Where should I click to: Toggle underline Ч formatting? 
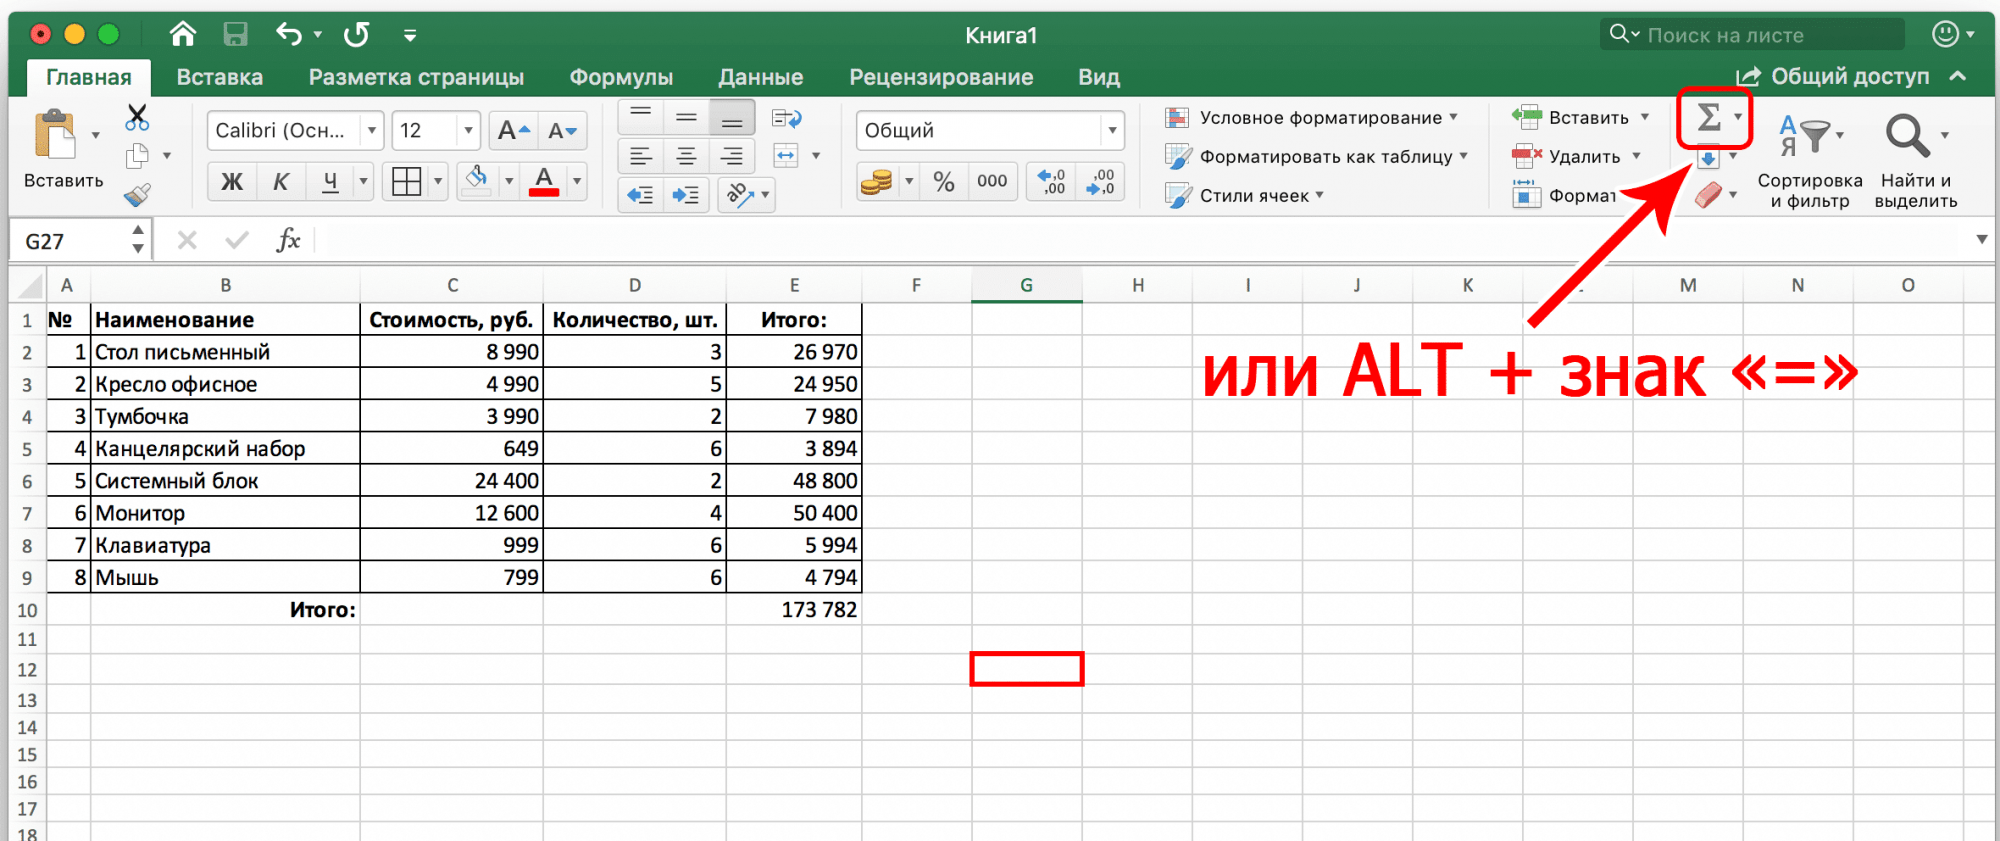coord(330,182)
